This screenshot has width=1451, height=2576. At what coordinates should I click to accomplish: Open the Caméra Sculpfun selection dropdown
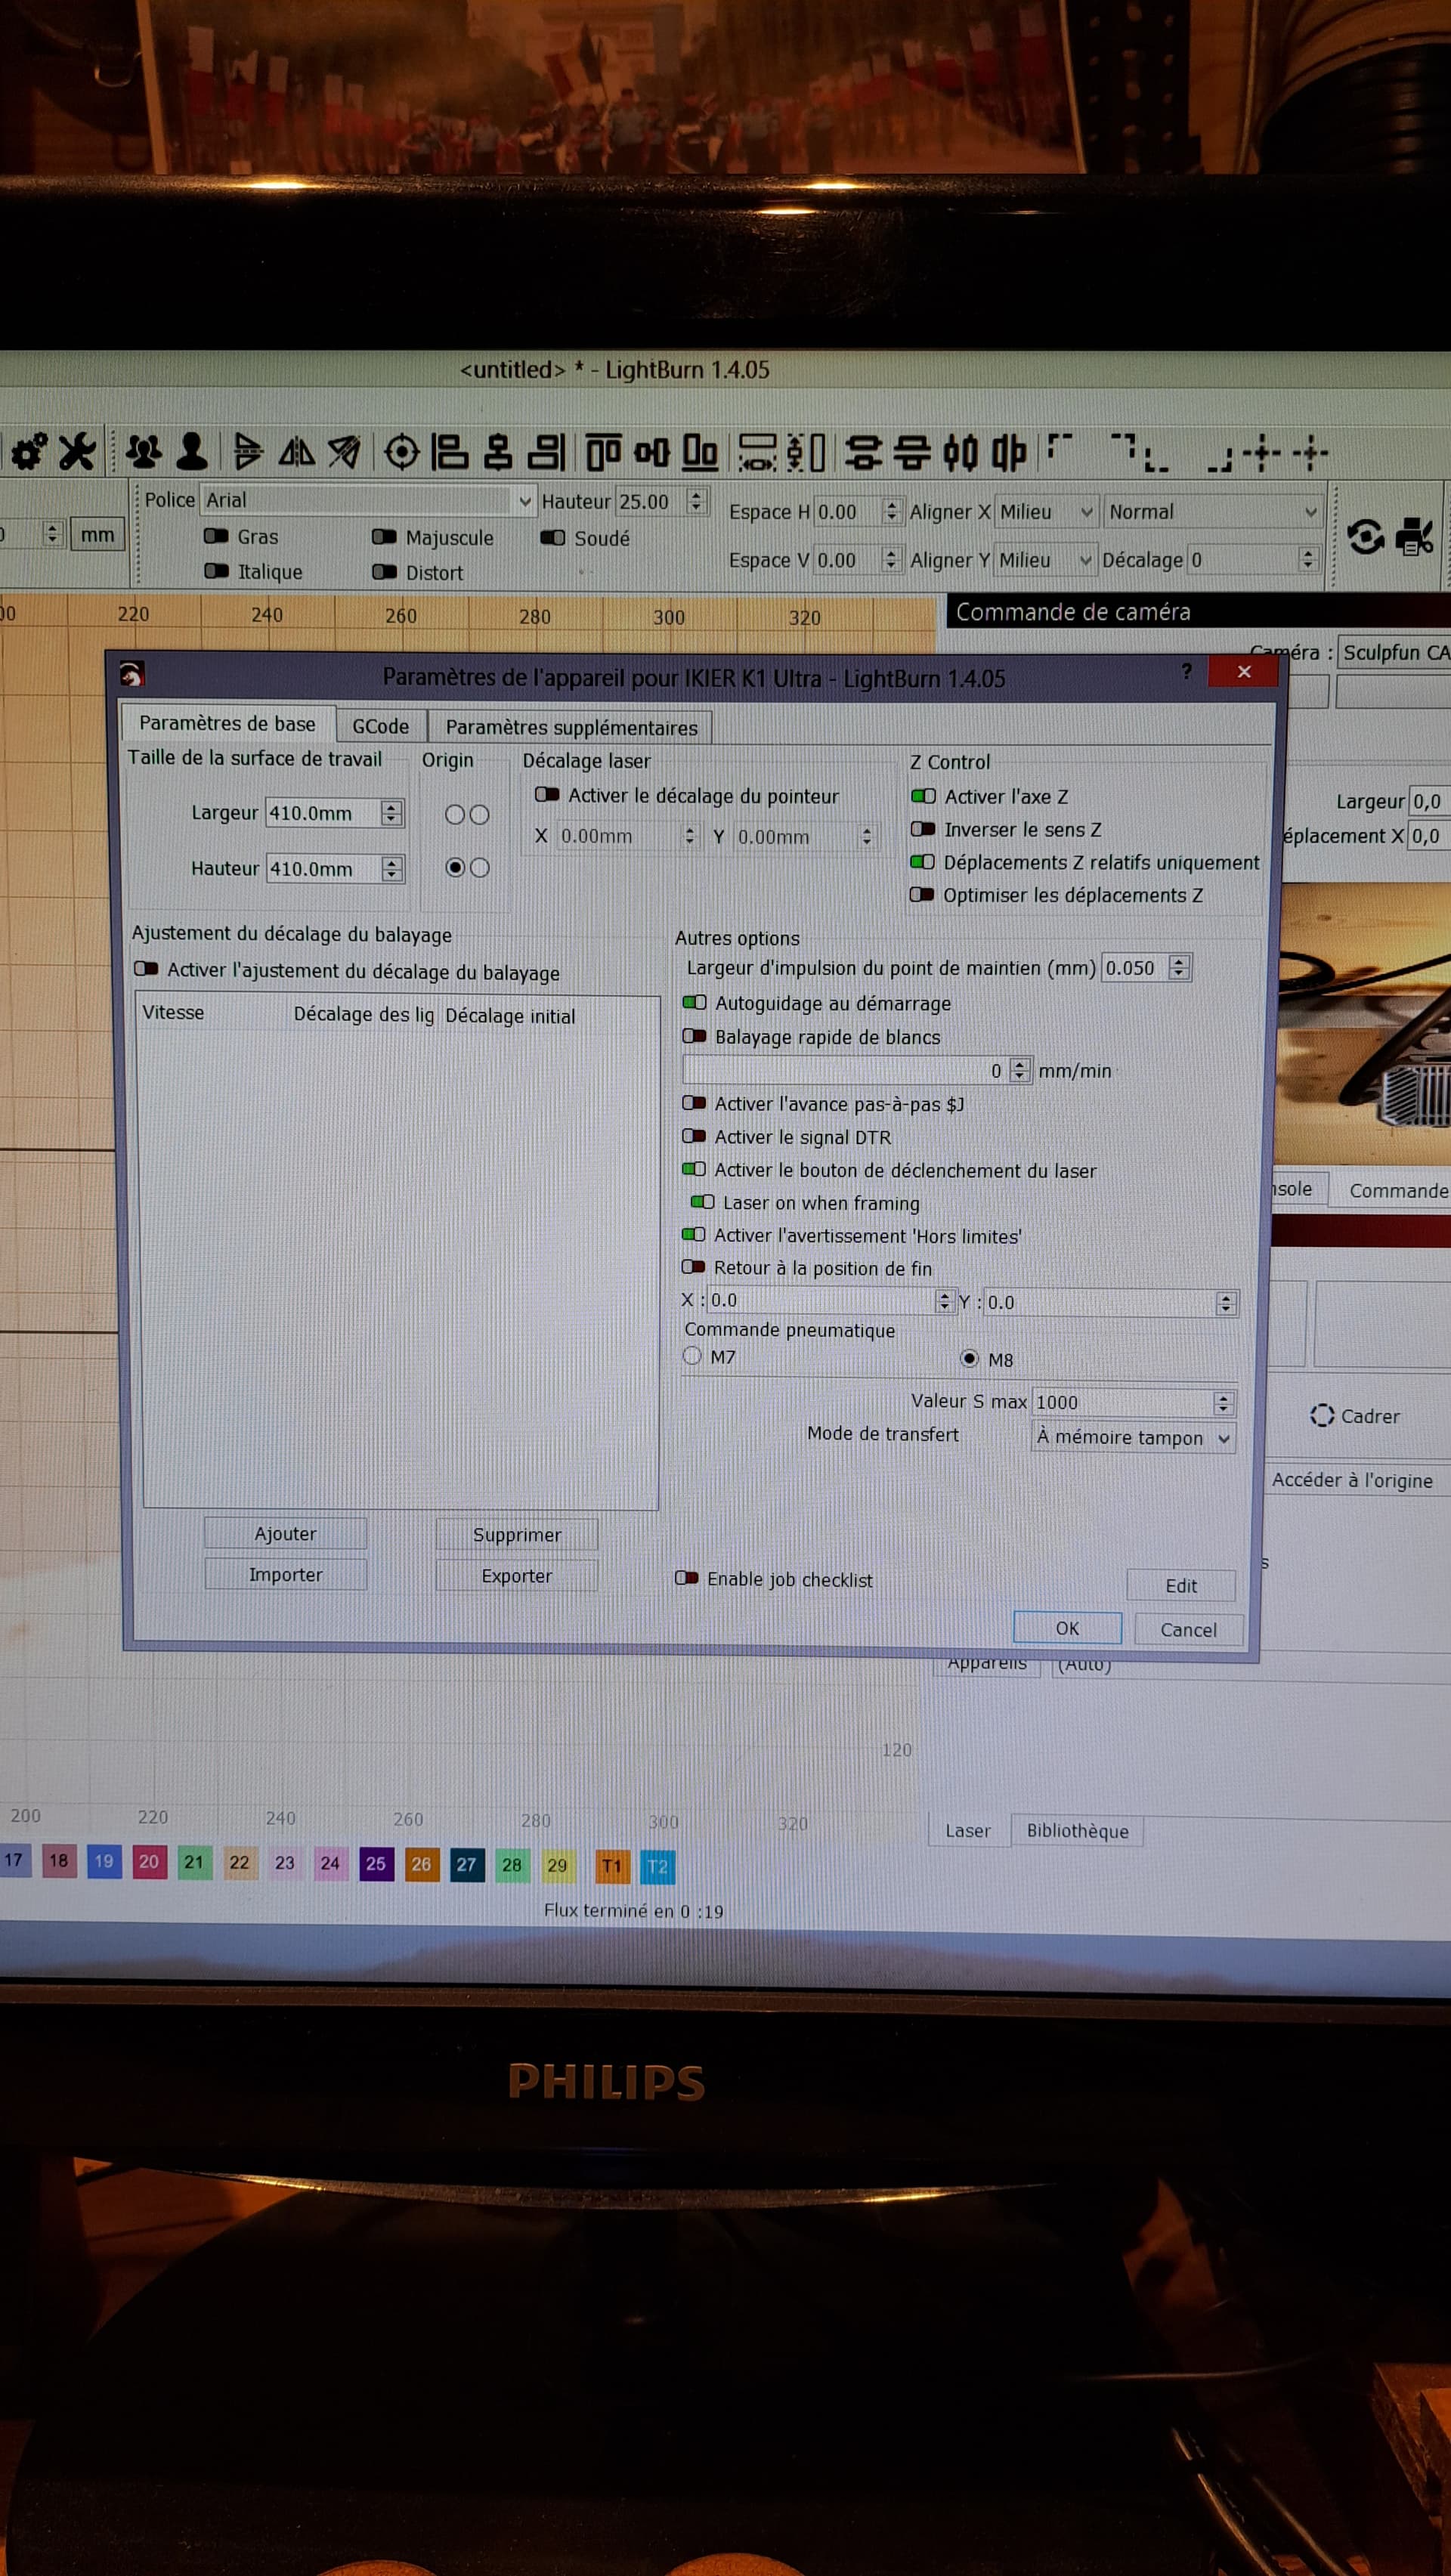pyautogui.click(x=1394, y=653)
